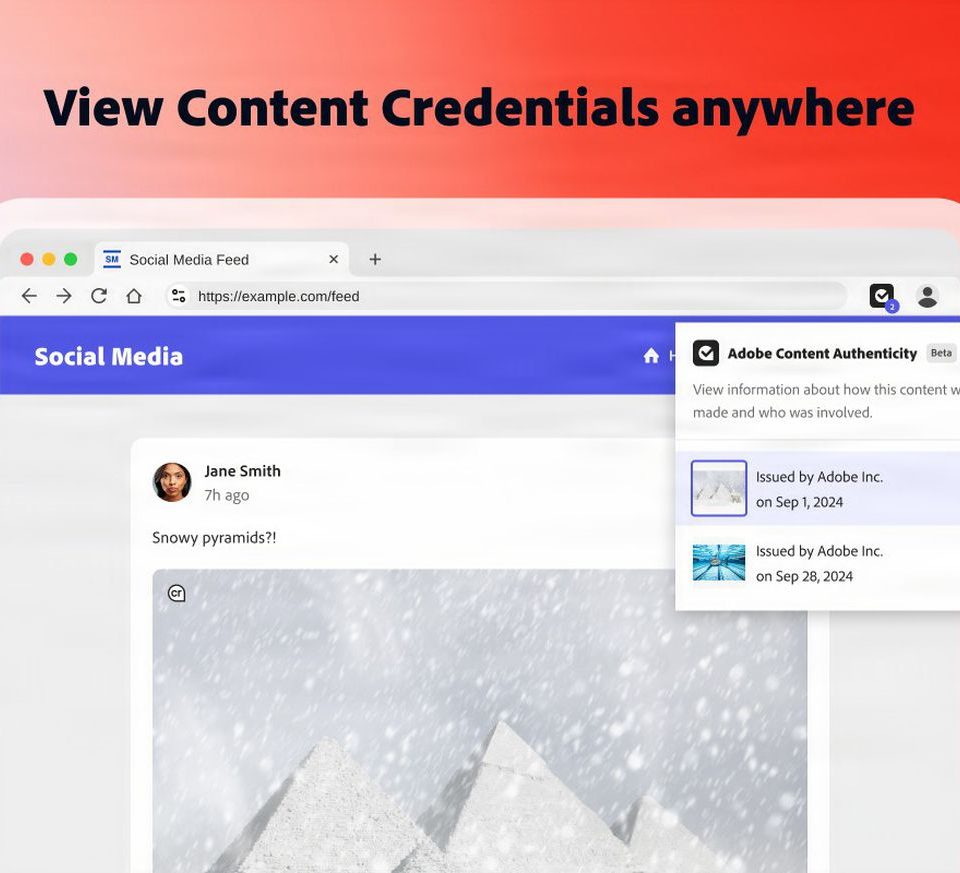
Task: Click the browser back arrow
Action: [29, 296]
